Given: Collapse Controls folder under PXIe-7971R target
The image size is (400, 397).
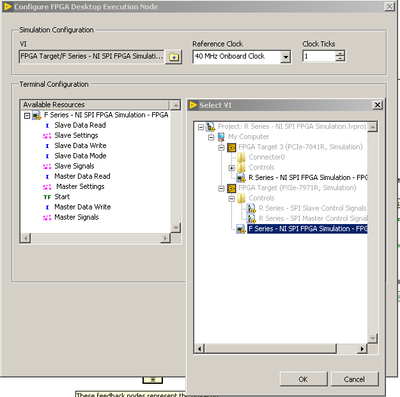Looking at the screenshot, I should tap(232, 199).
